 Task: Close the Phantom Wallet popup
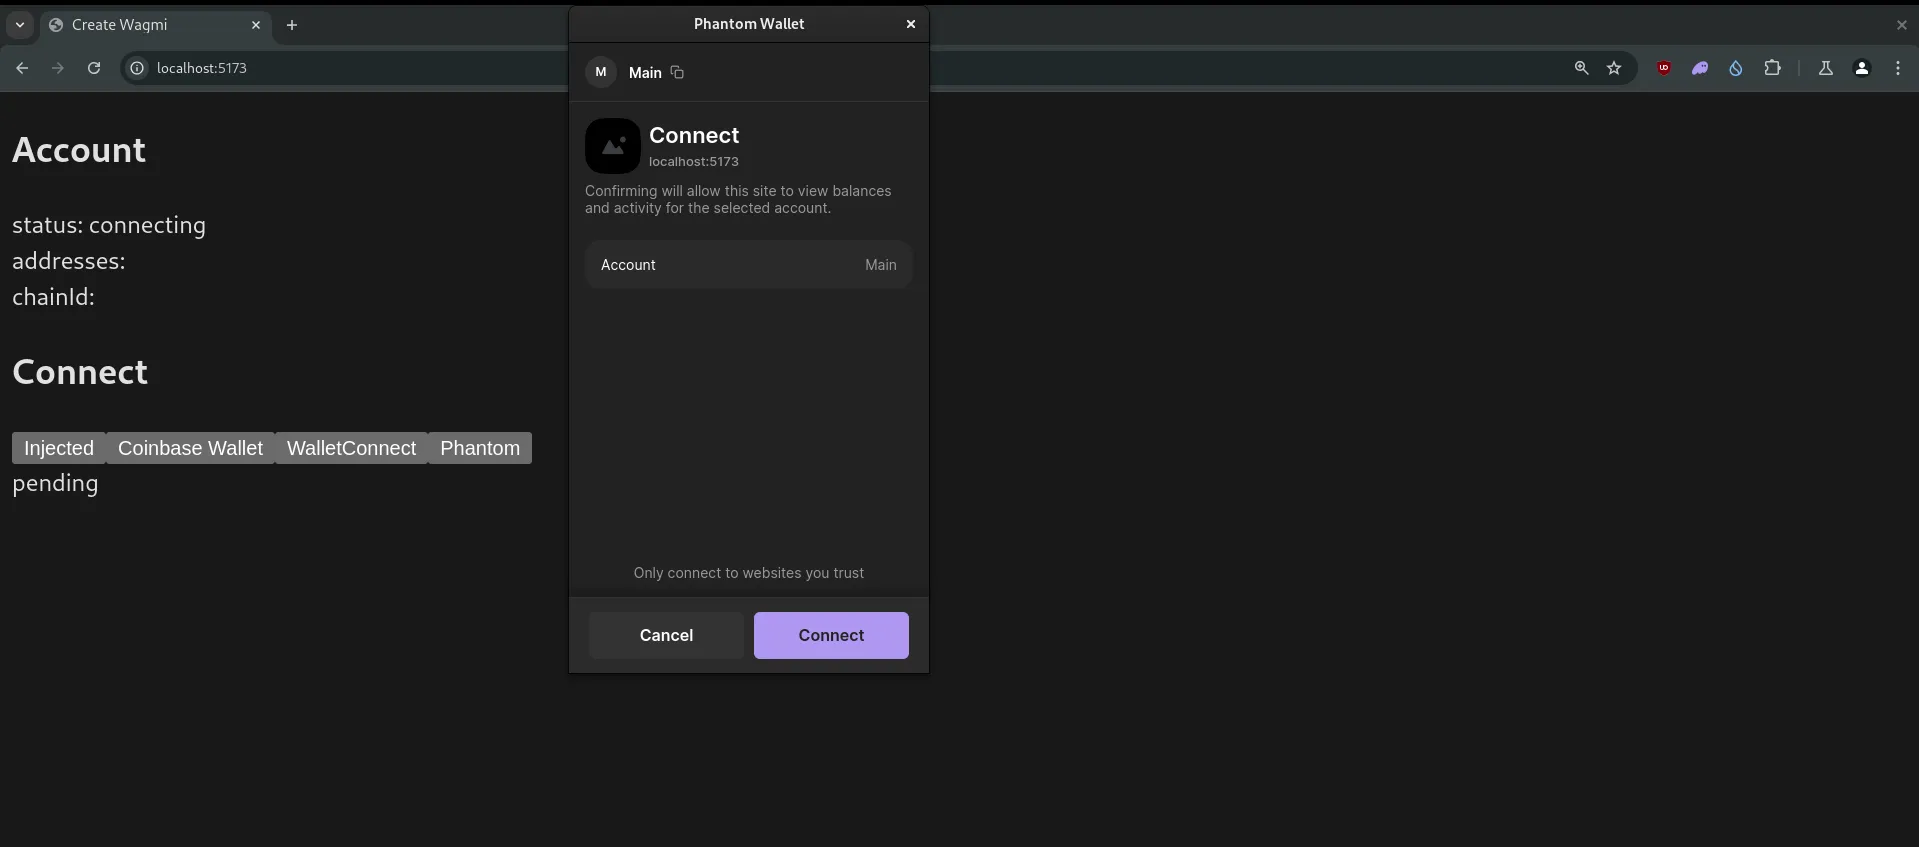[910, 24]
